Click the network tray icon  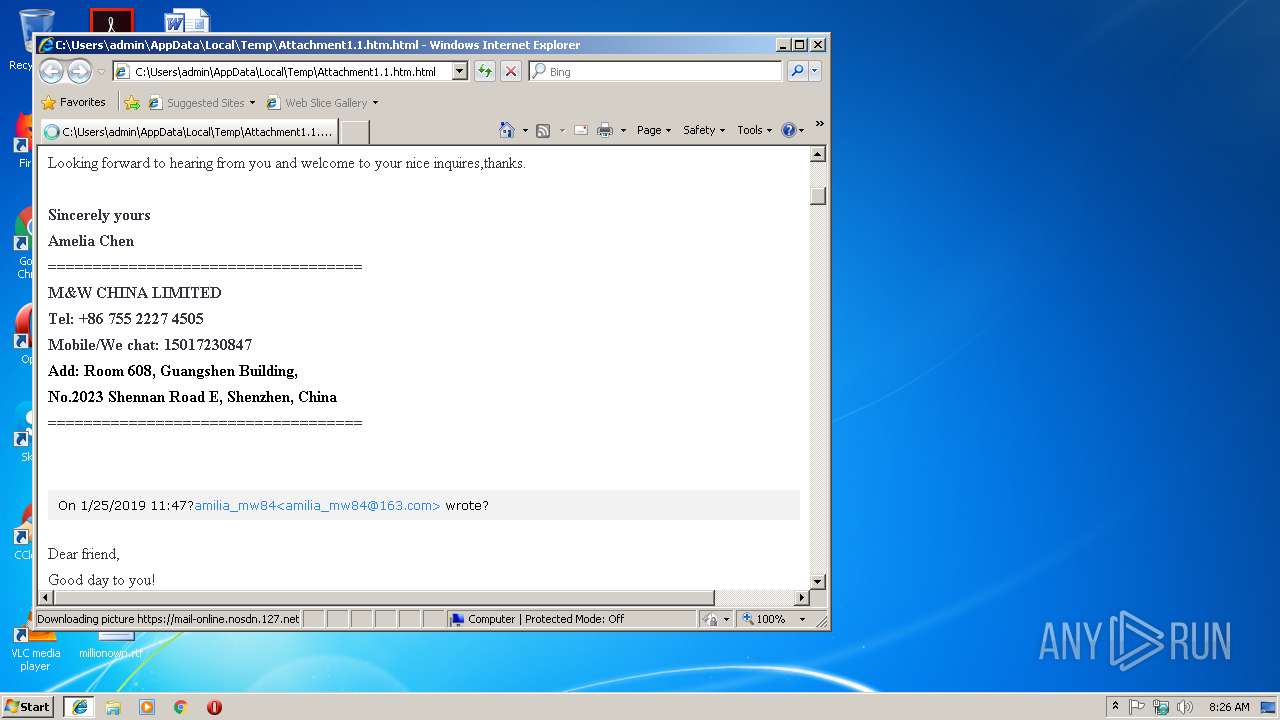tap(1161, 707)
